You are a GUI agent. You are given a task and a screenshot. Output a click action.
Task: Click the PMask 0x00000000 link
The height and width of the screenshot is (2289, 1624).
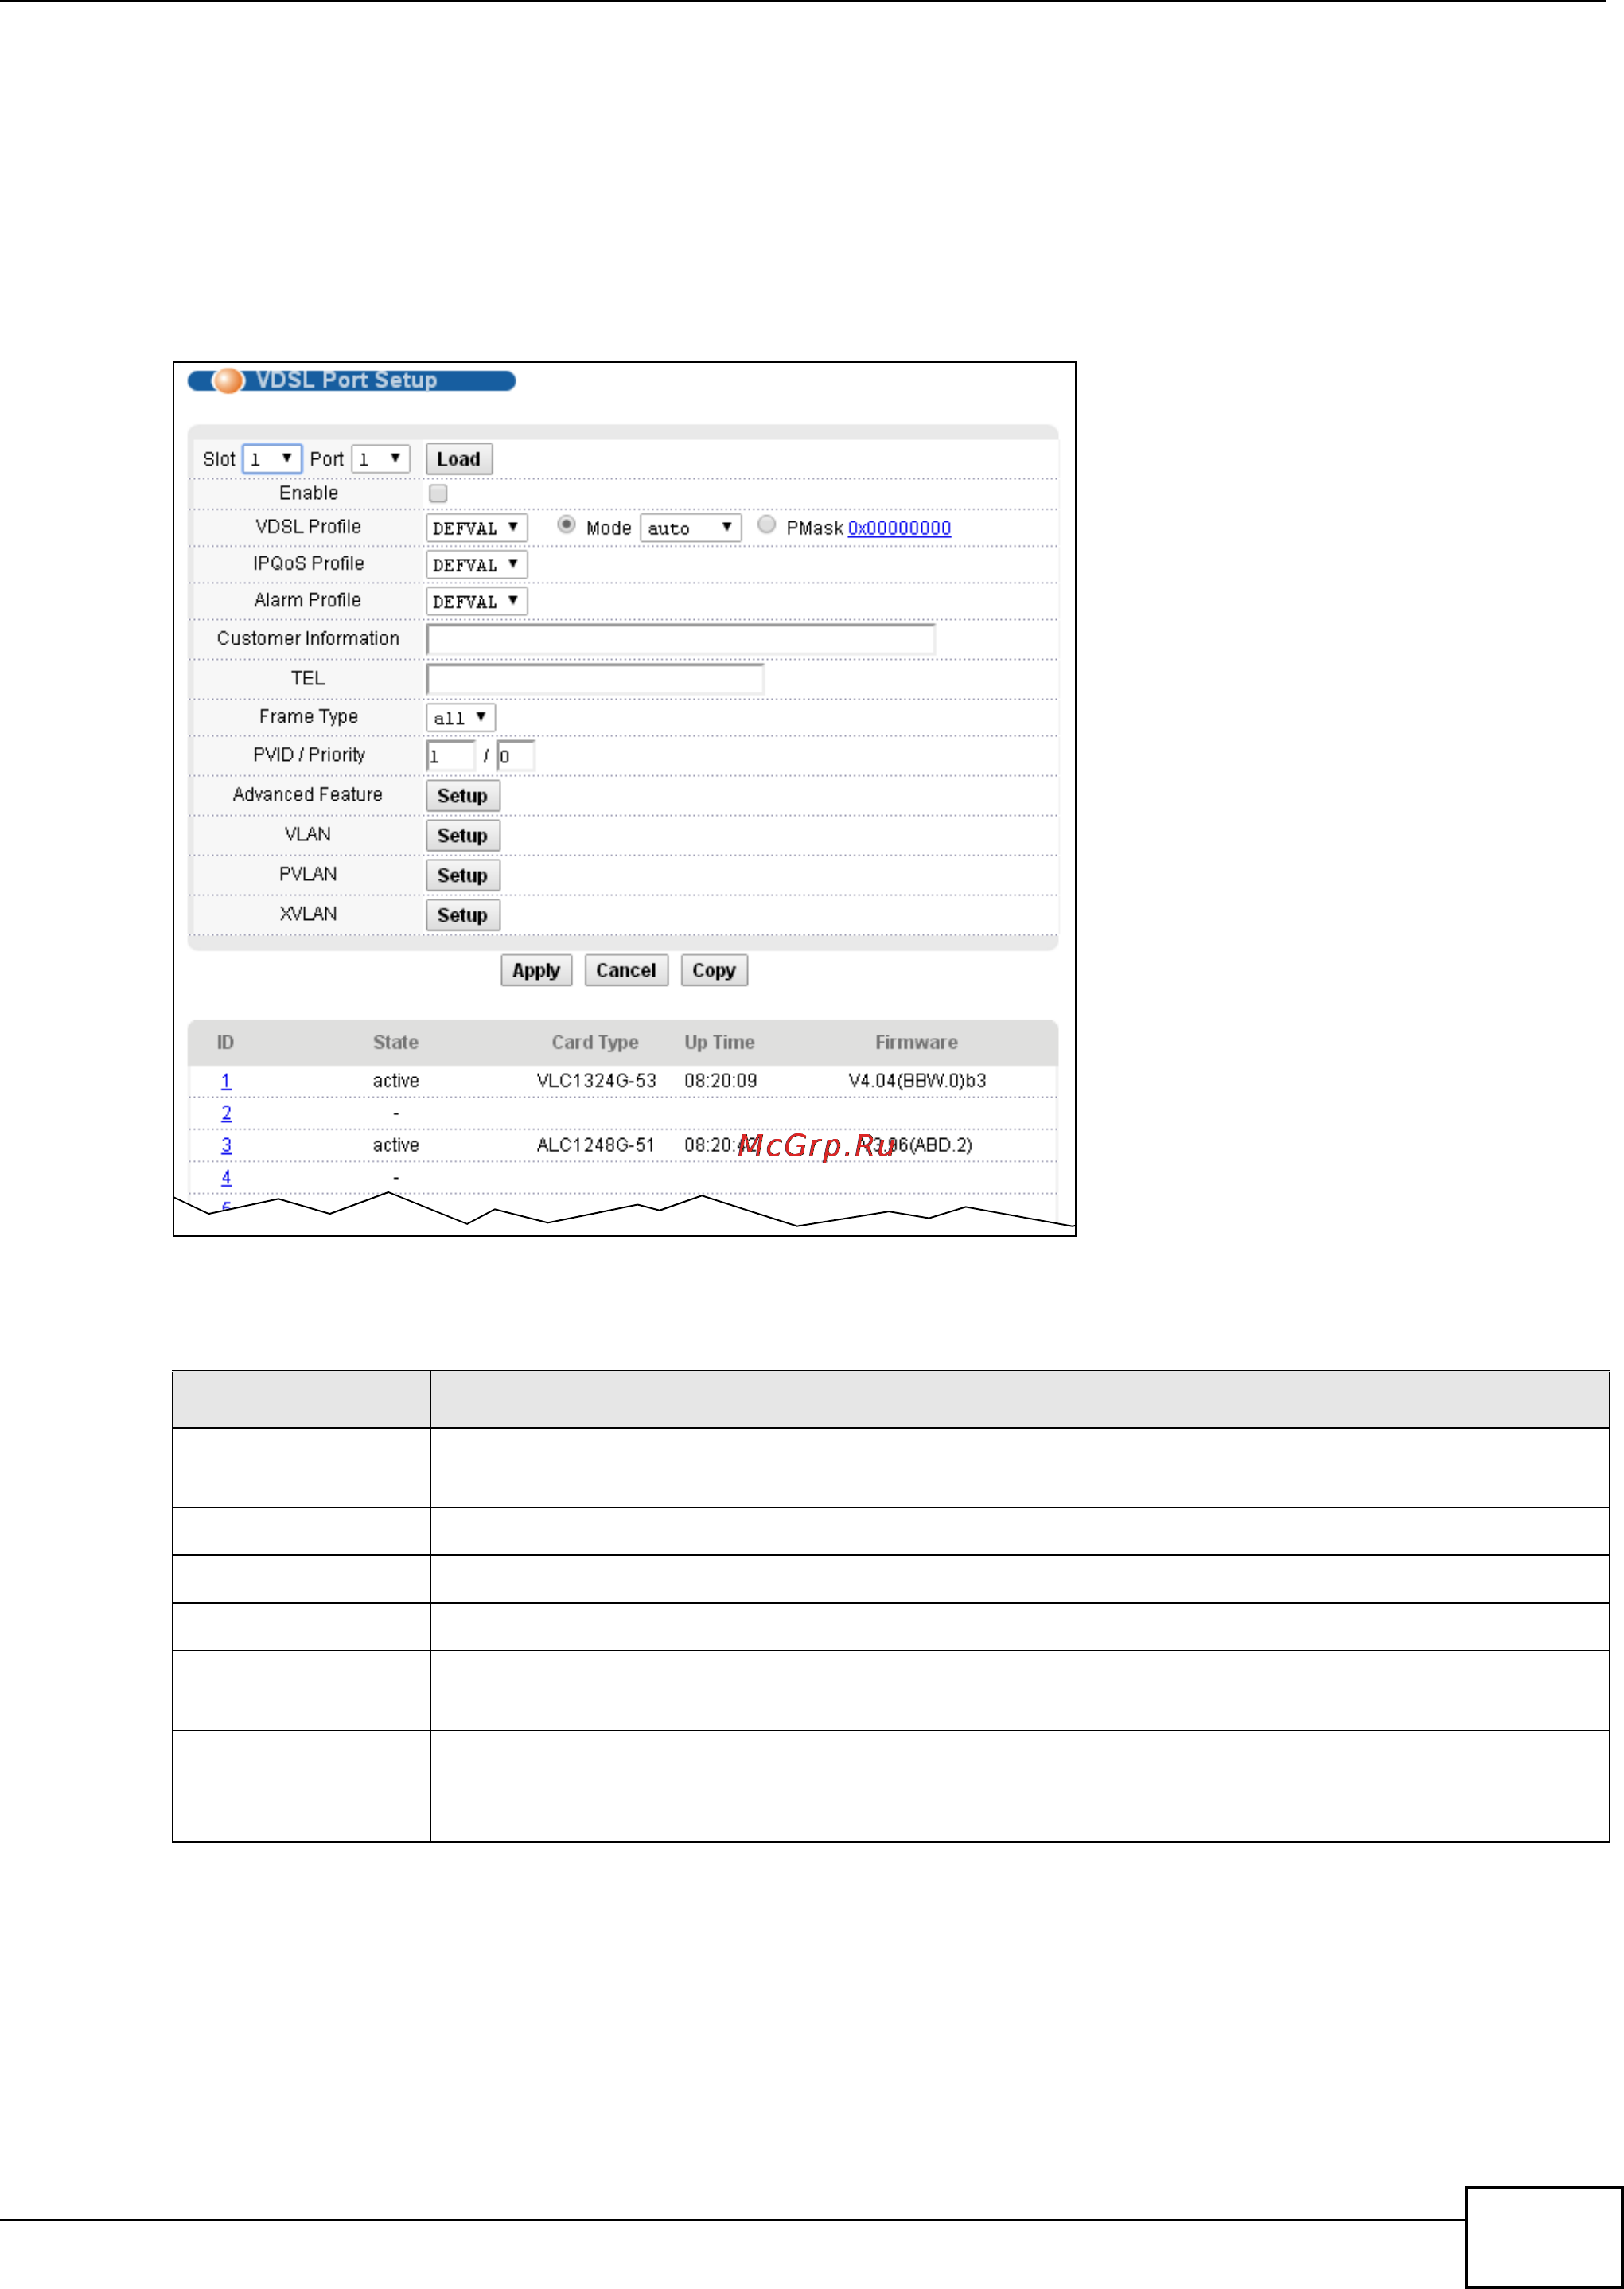tap(899, 528)
